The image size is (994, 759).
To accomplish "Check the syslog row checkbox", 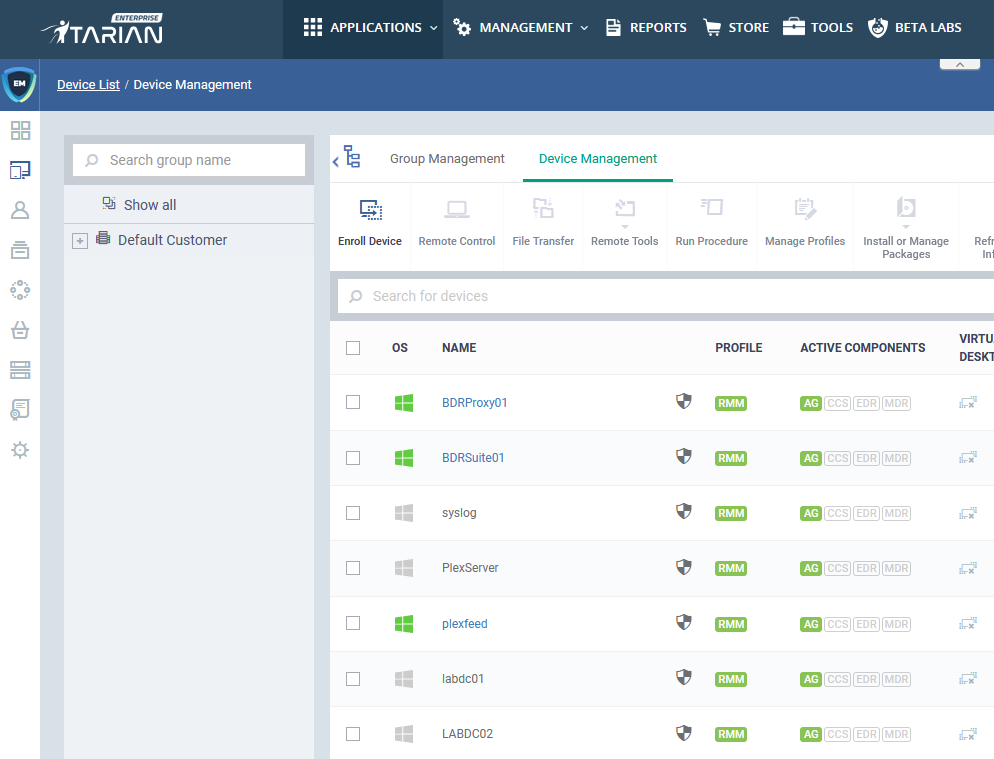I will click(x=353, y=513).
